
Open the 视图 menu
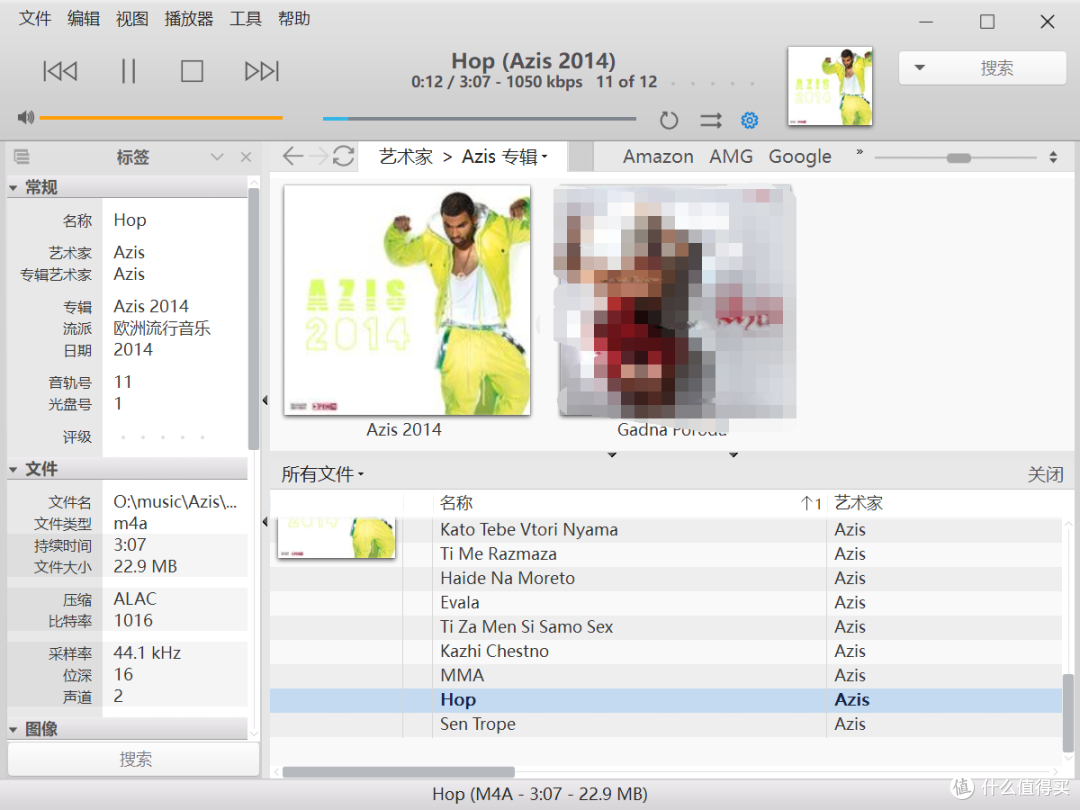click(x=132, y=19)
